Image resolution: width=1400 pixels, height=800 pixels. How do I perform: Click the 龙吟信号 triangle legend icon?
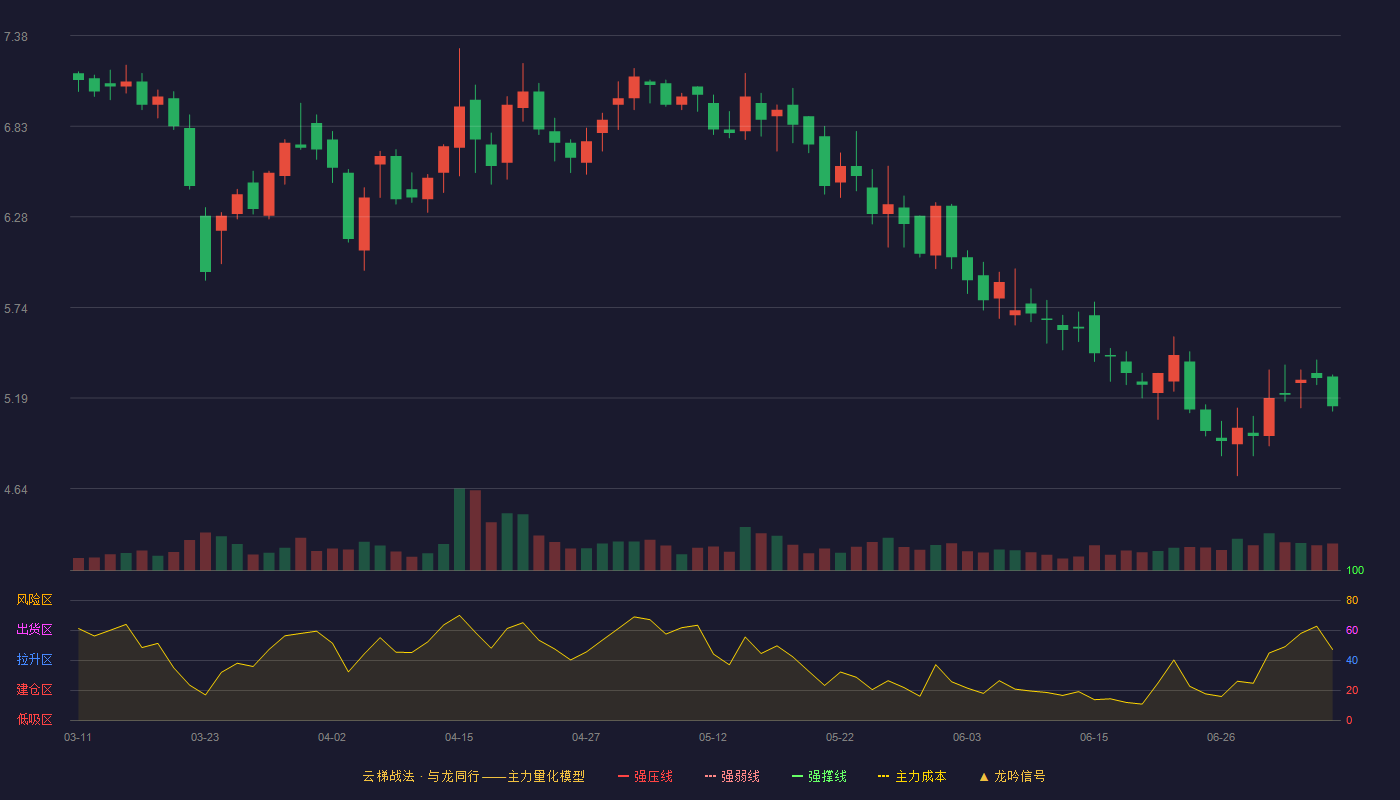point(984,776)
